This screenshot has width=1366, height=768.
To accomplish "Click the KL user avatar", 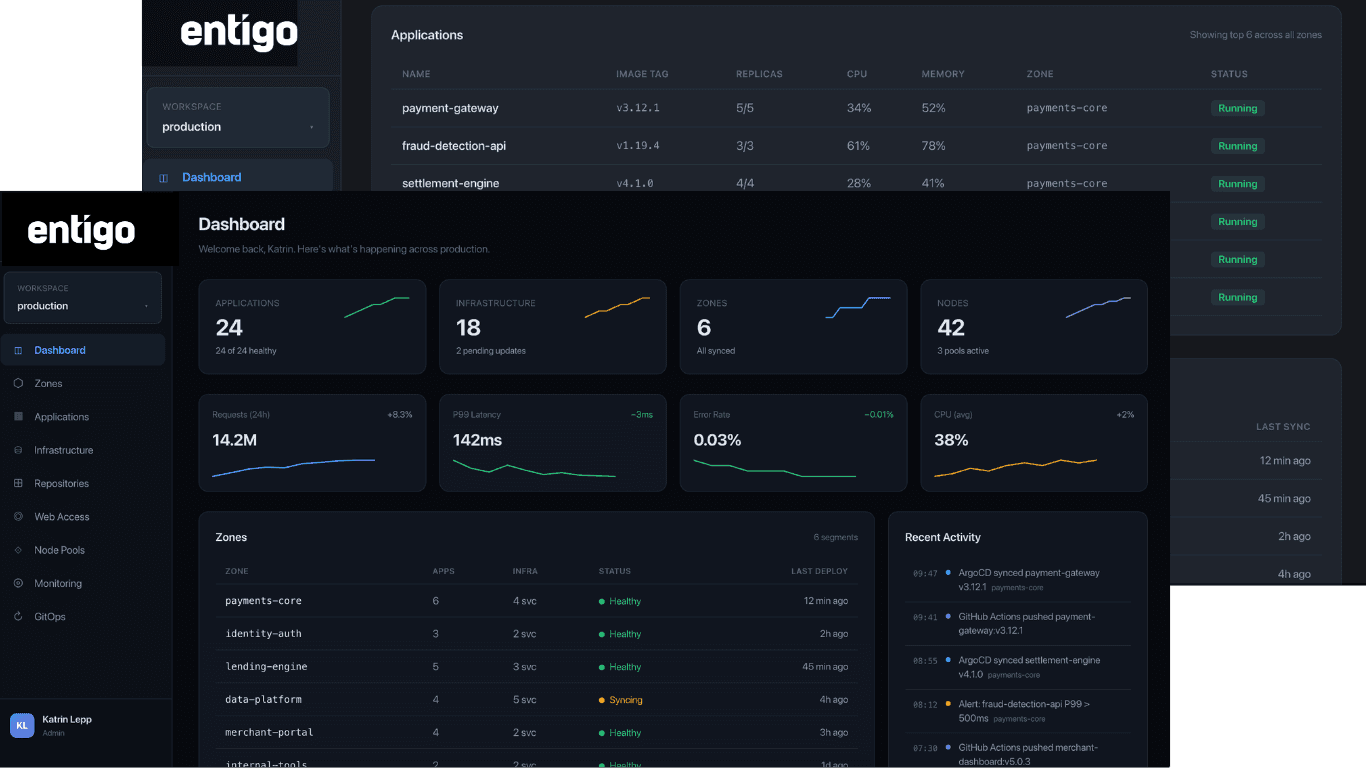I will (x=22, y=725).
